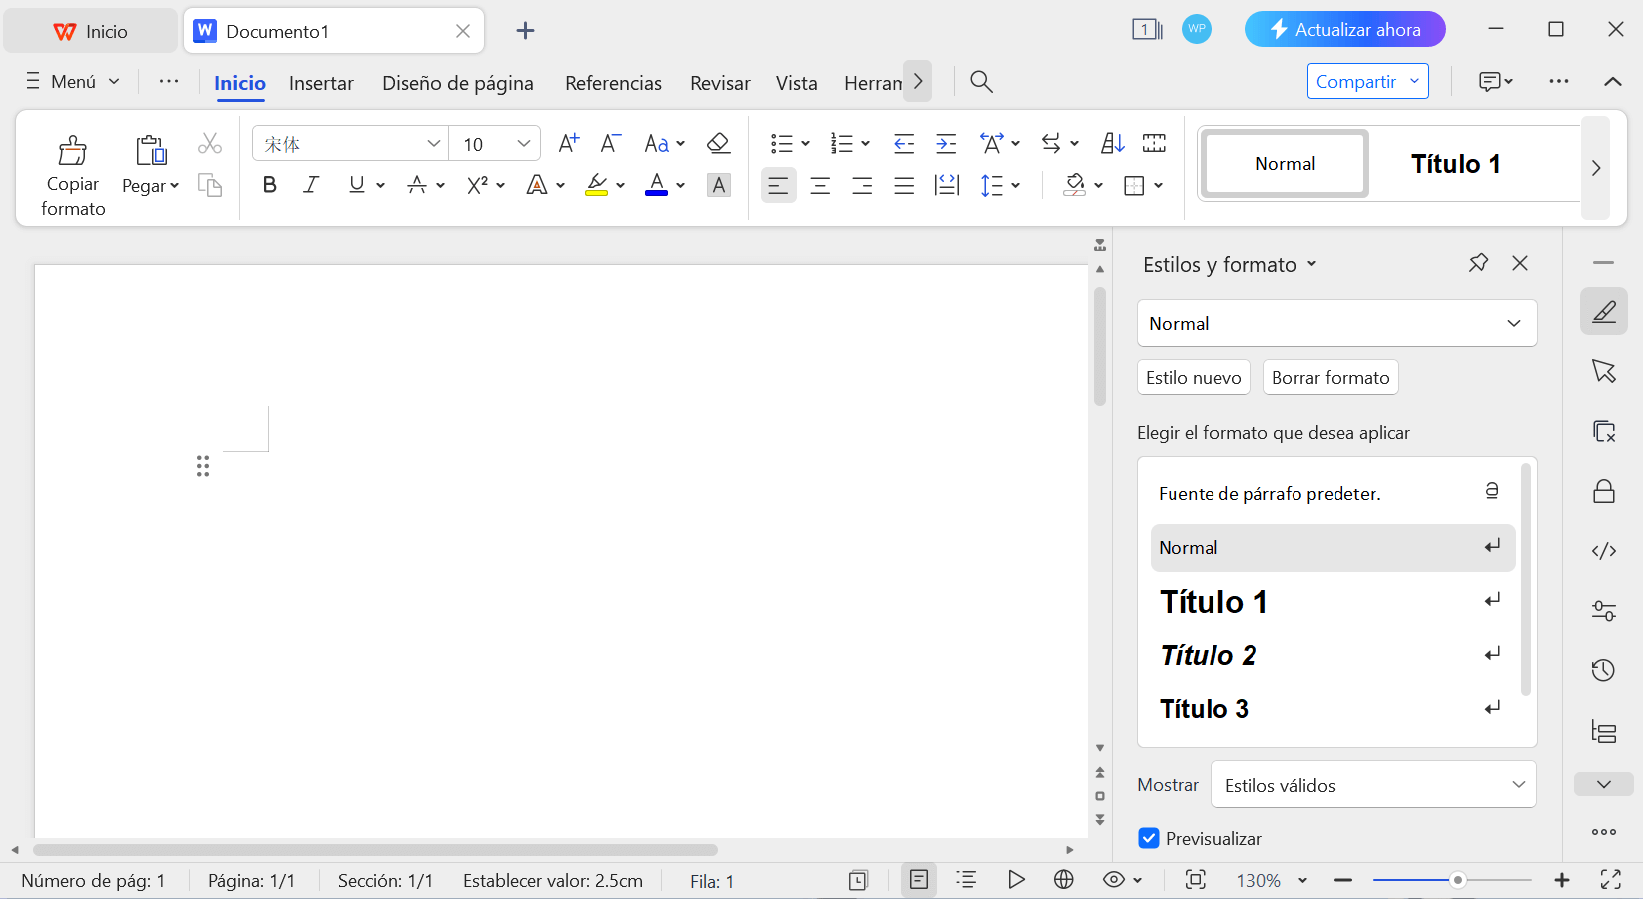Justify the paragraph text
The width and height of the screenshot is (1643, 899).
(904, 185)
